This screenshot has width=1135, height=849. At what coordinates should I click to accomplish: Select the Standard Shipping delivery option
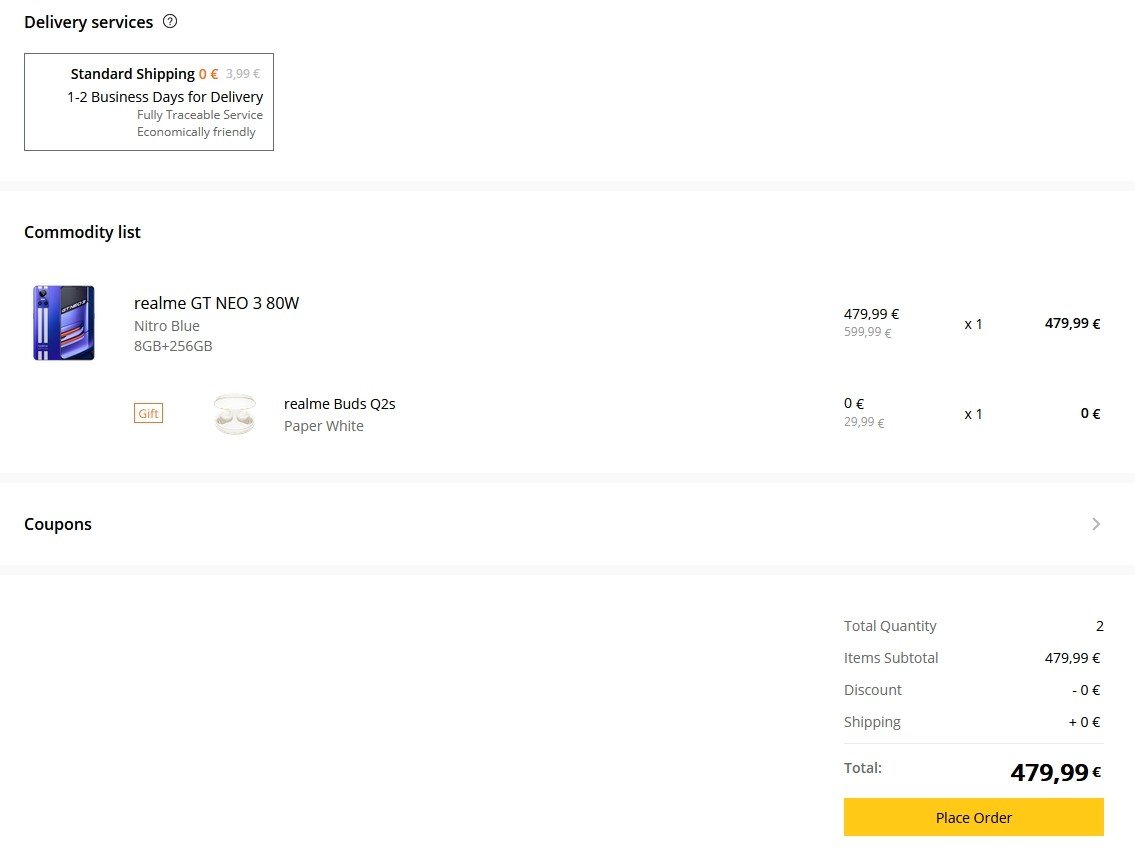[149, 102]
